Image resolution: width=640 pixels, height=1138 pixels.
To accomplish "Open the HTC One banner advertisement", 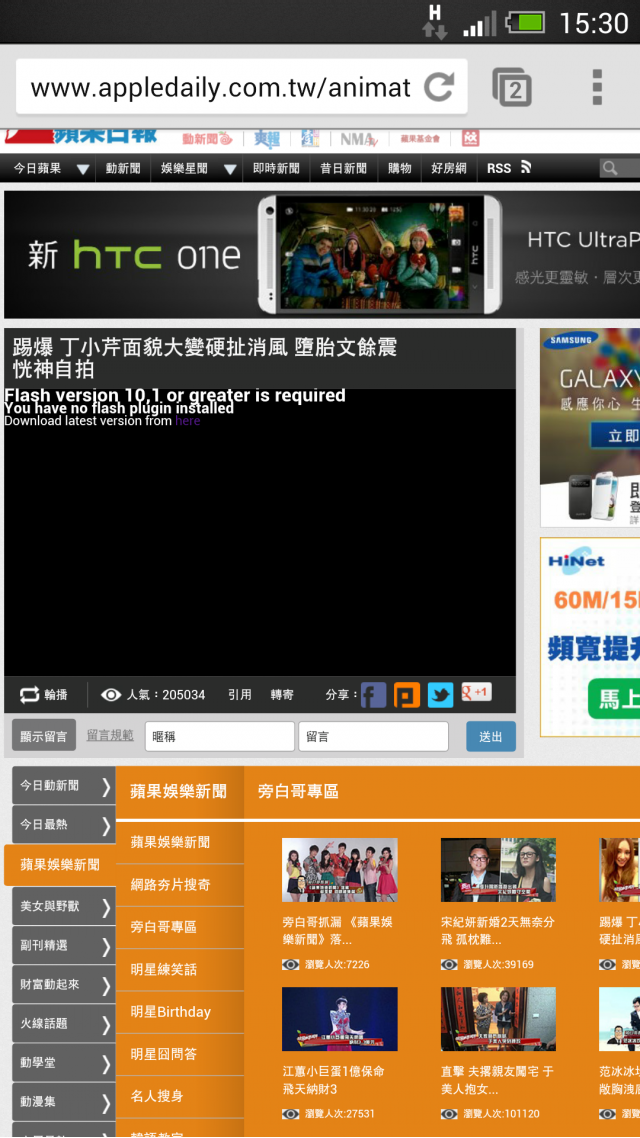I will pyautogui.click(x=322, y=255).
